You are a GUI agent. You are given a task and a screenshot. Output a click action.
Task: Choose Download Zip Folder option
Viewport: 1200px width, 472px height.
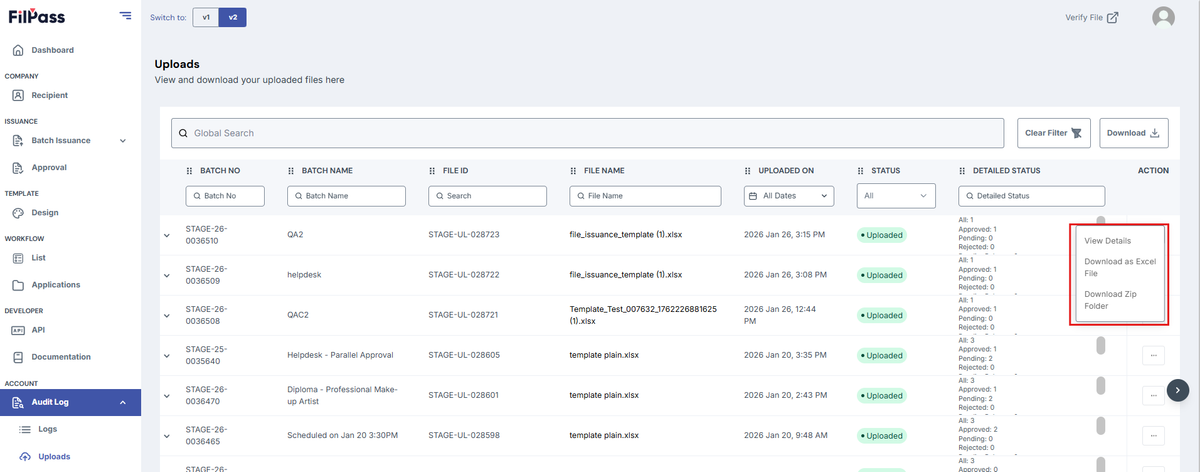click(x=1110, y=300)
